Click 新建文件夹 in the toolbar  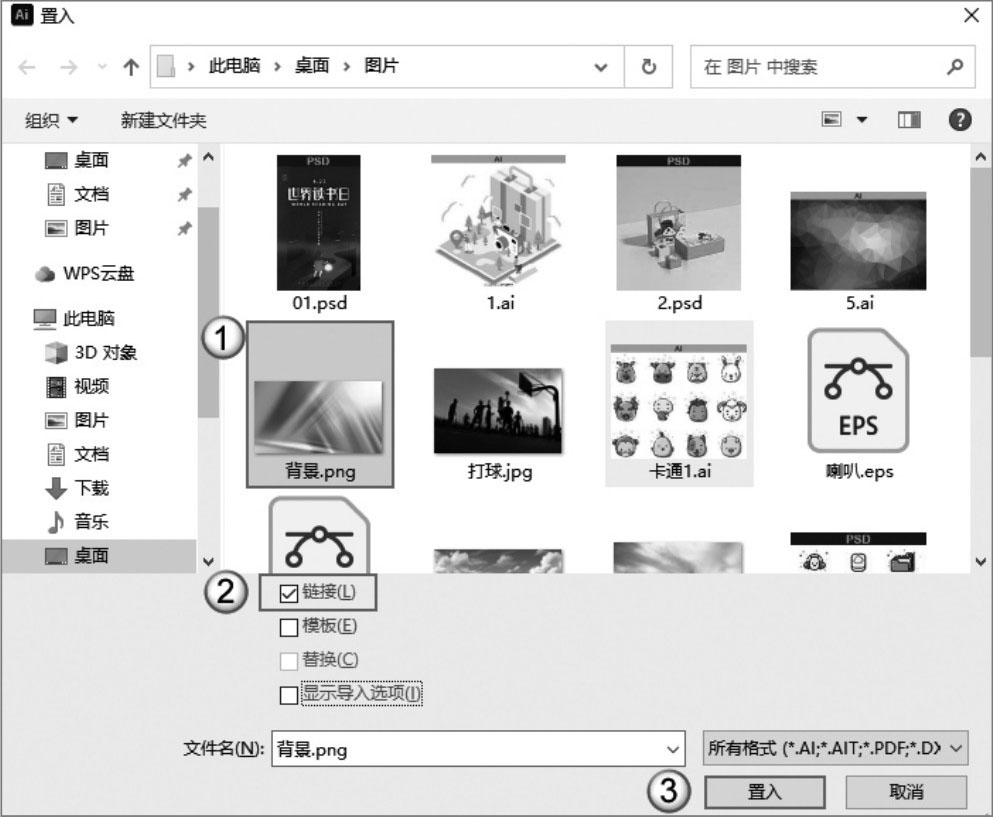[163, 120]
